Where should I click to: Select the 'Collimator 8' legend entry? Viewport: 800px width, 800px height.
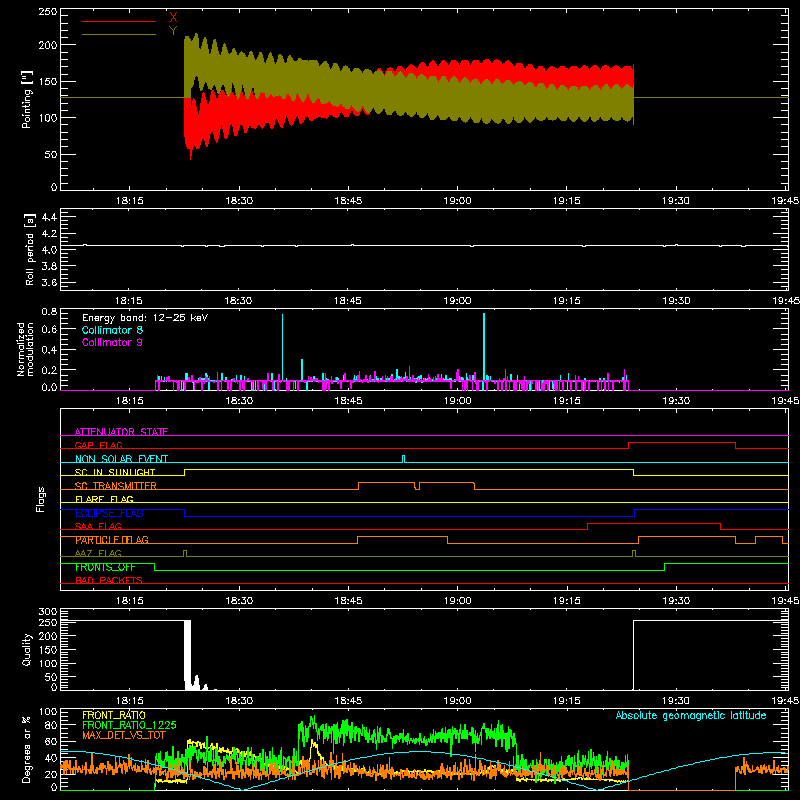point(112,330)
